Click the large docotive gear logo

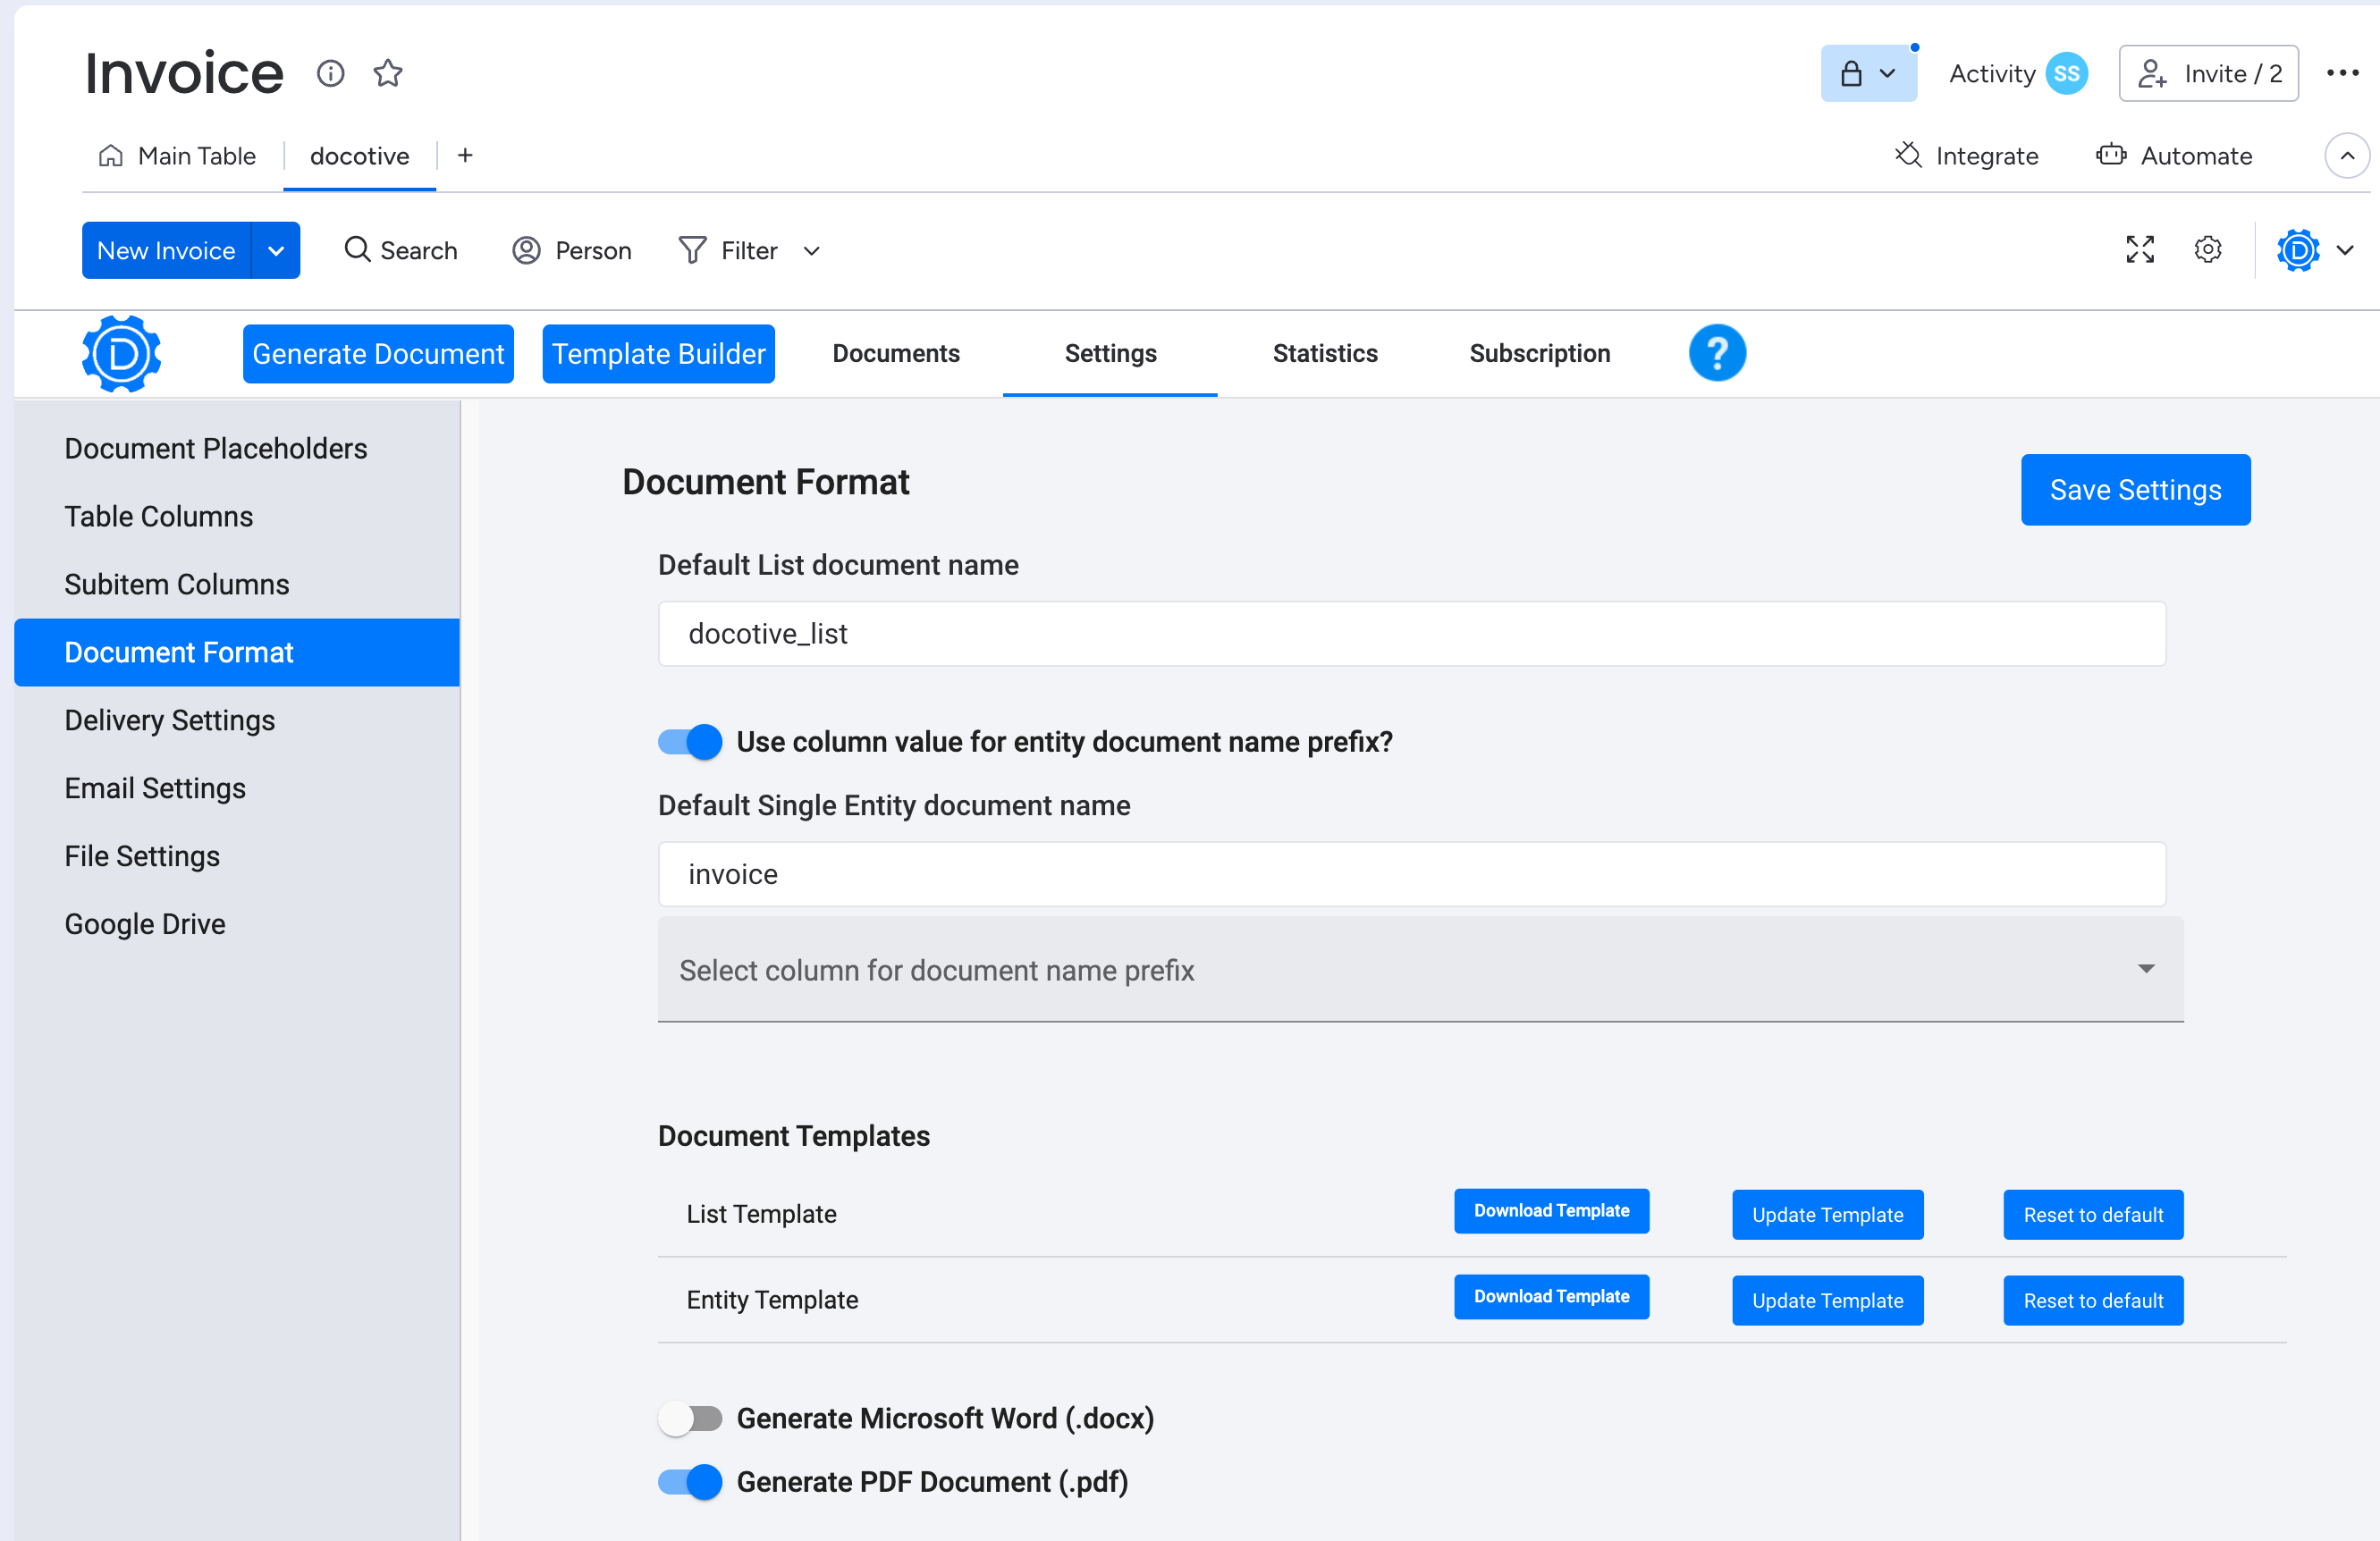coord(122,354)
